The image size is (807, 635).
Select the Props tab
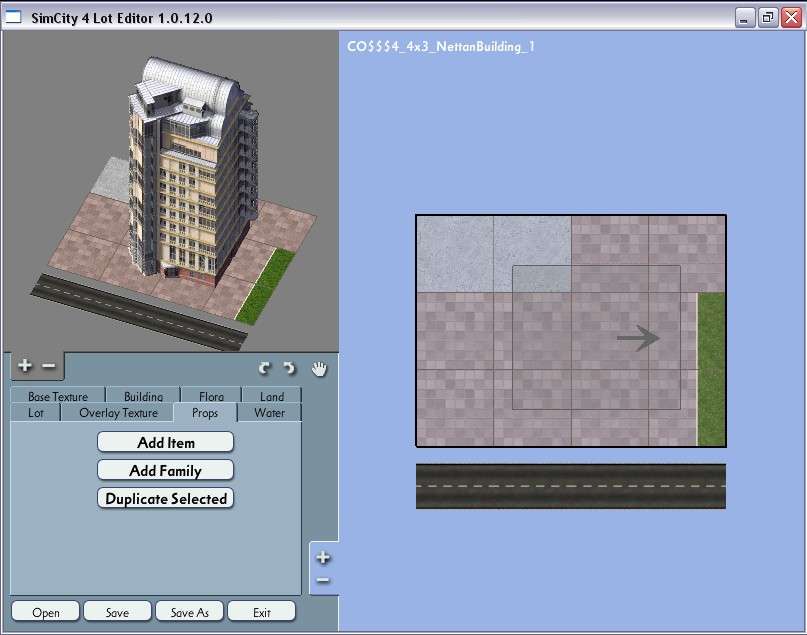tap(205, 413)
